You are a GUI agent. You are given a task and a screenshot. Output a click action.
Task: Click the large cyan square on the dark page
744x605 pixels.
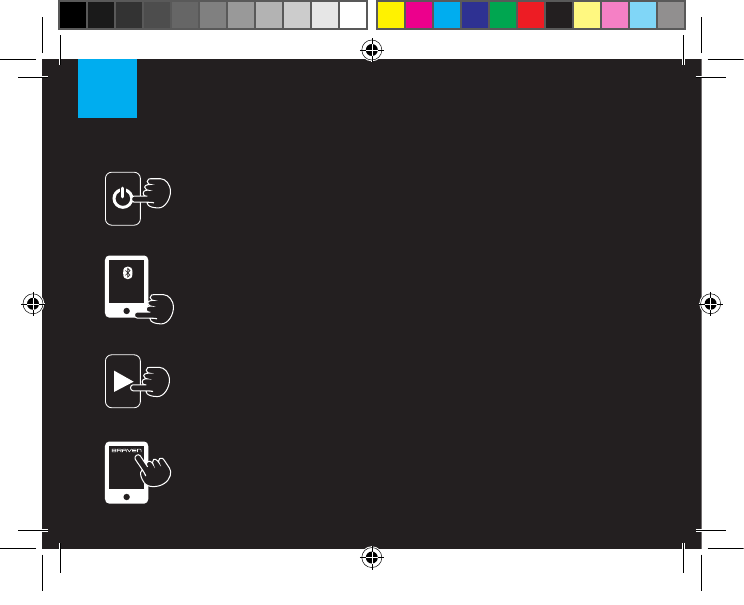(107, 88)
